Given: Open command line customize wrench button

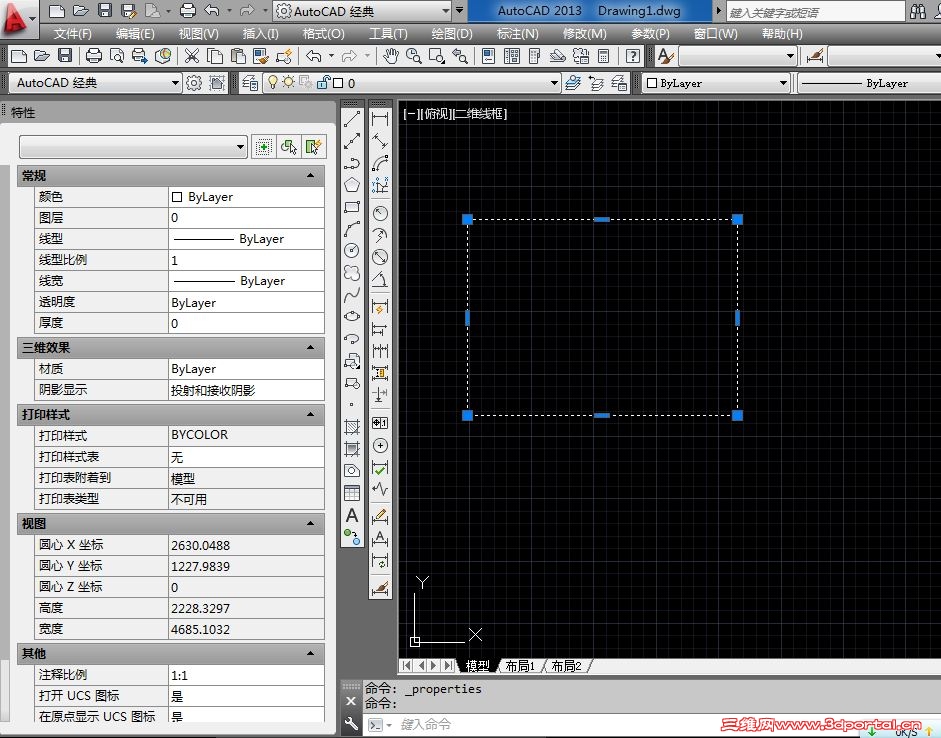Looking at the screenshot, I should click(351, 724).
